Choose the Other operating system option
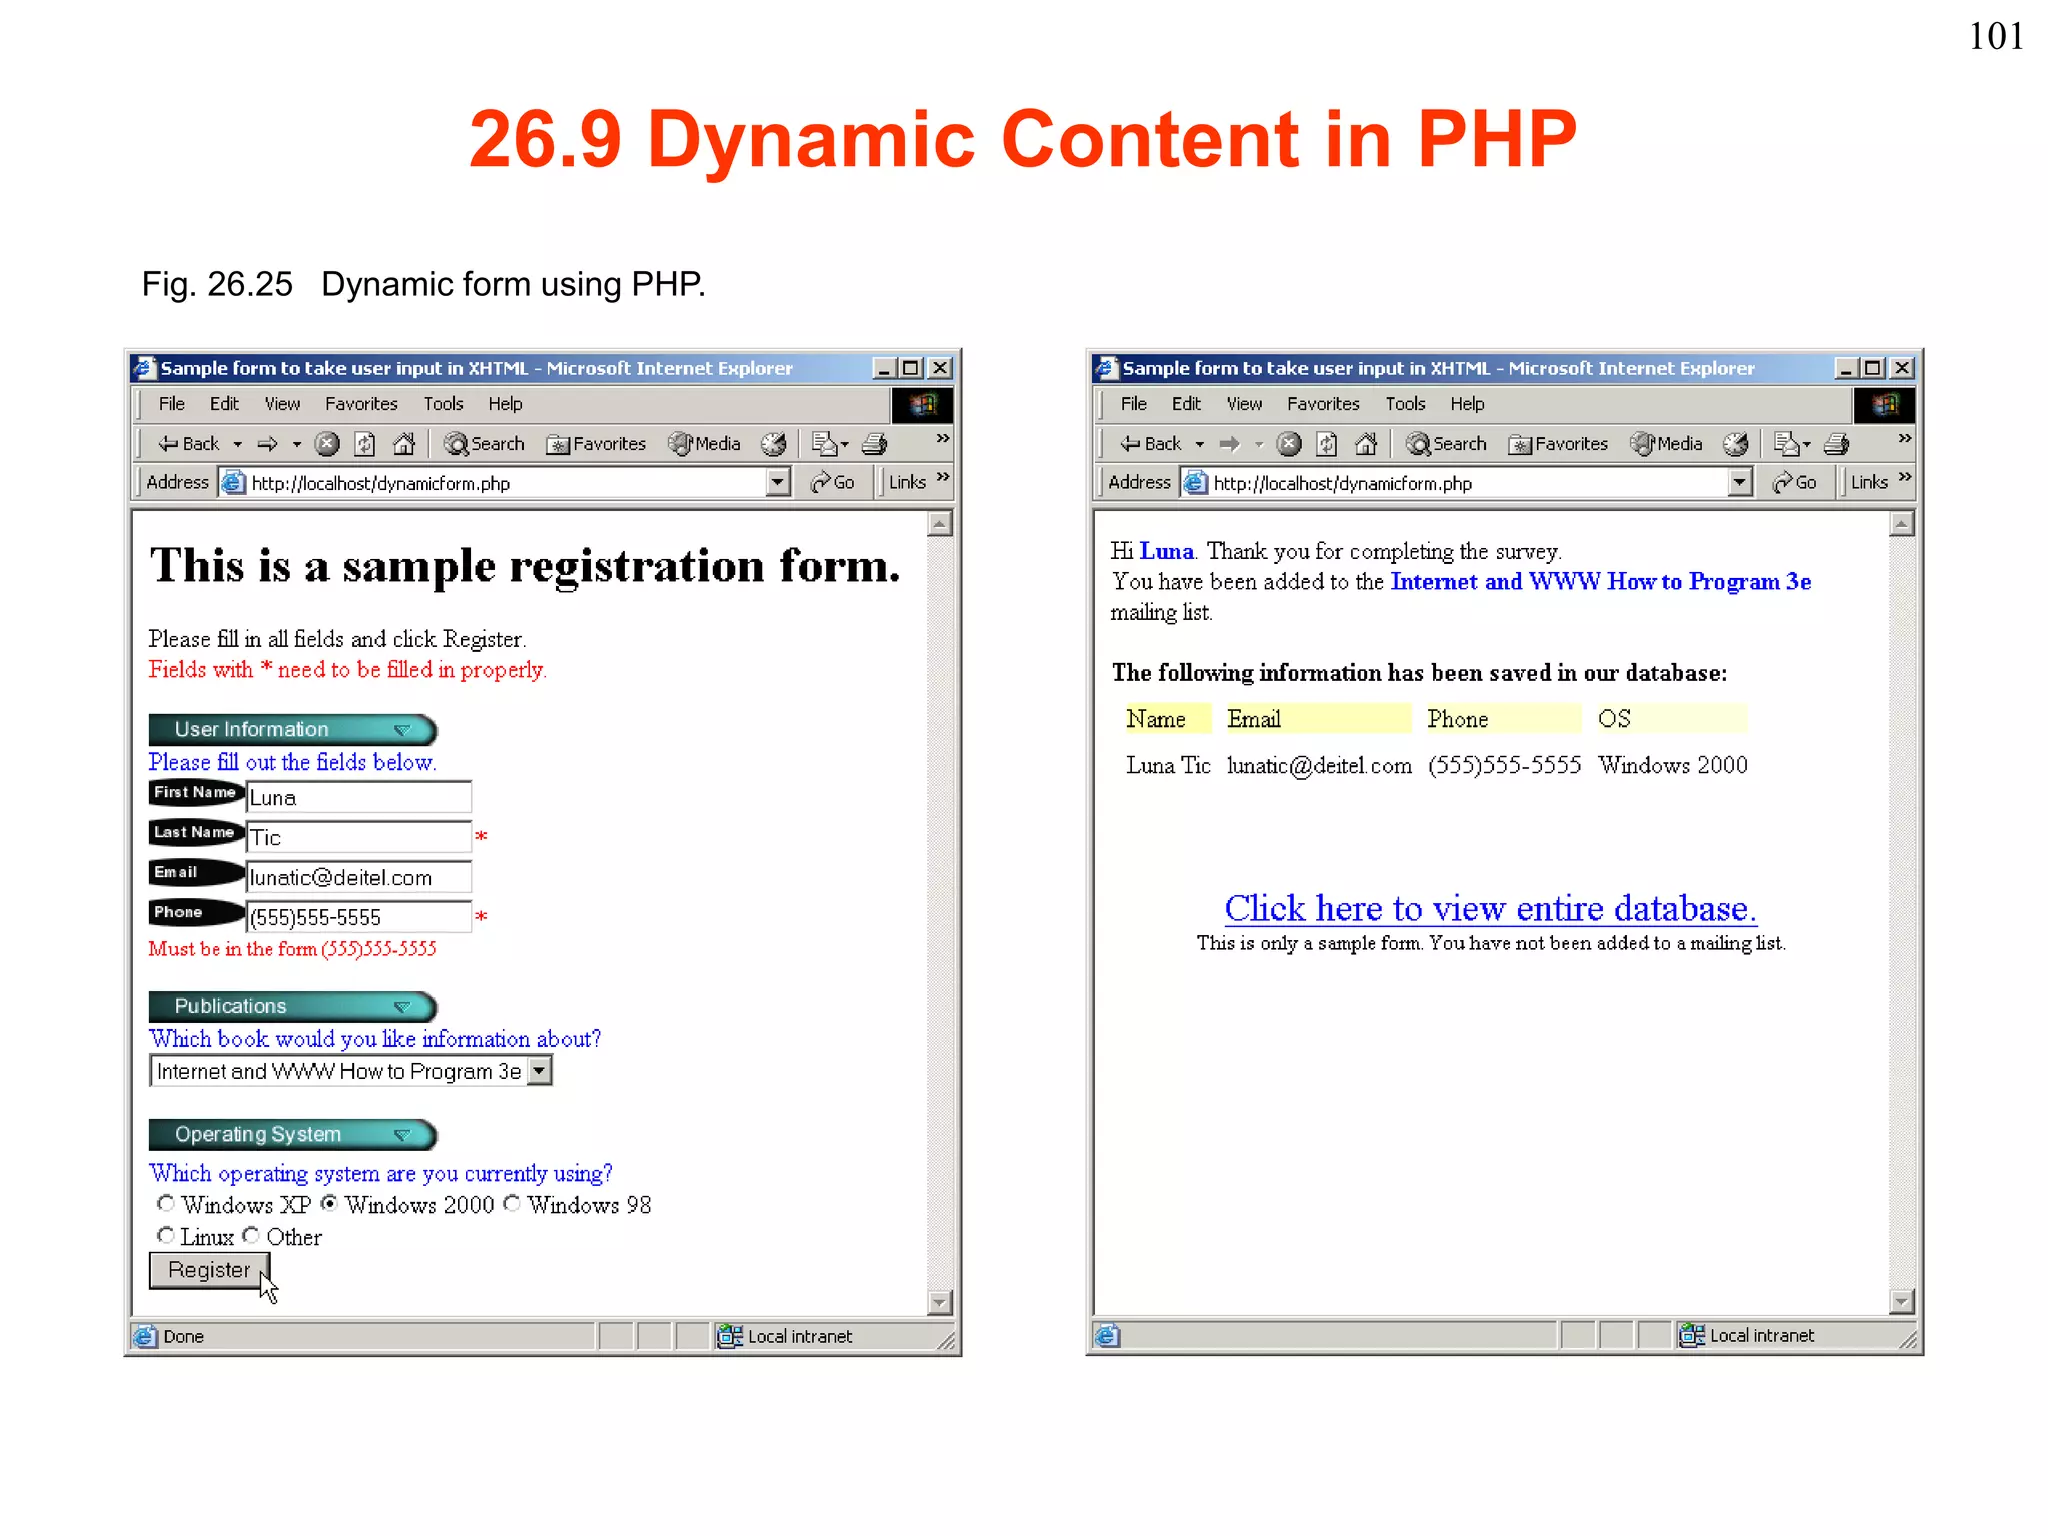Image resolution: width=2048 pixels, height=1536 pixels. 251,1236
